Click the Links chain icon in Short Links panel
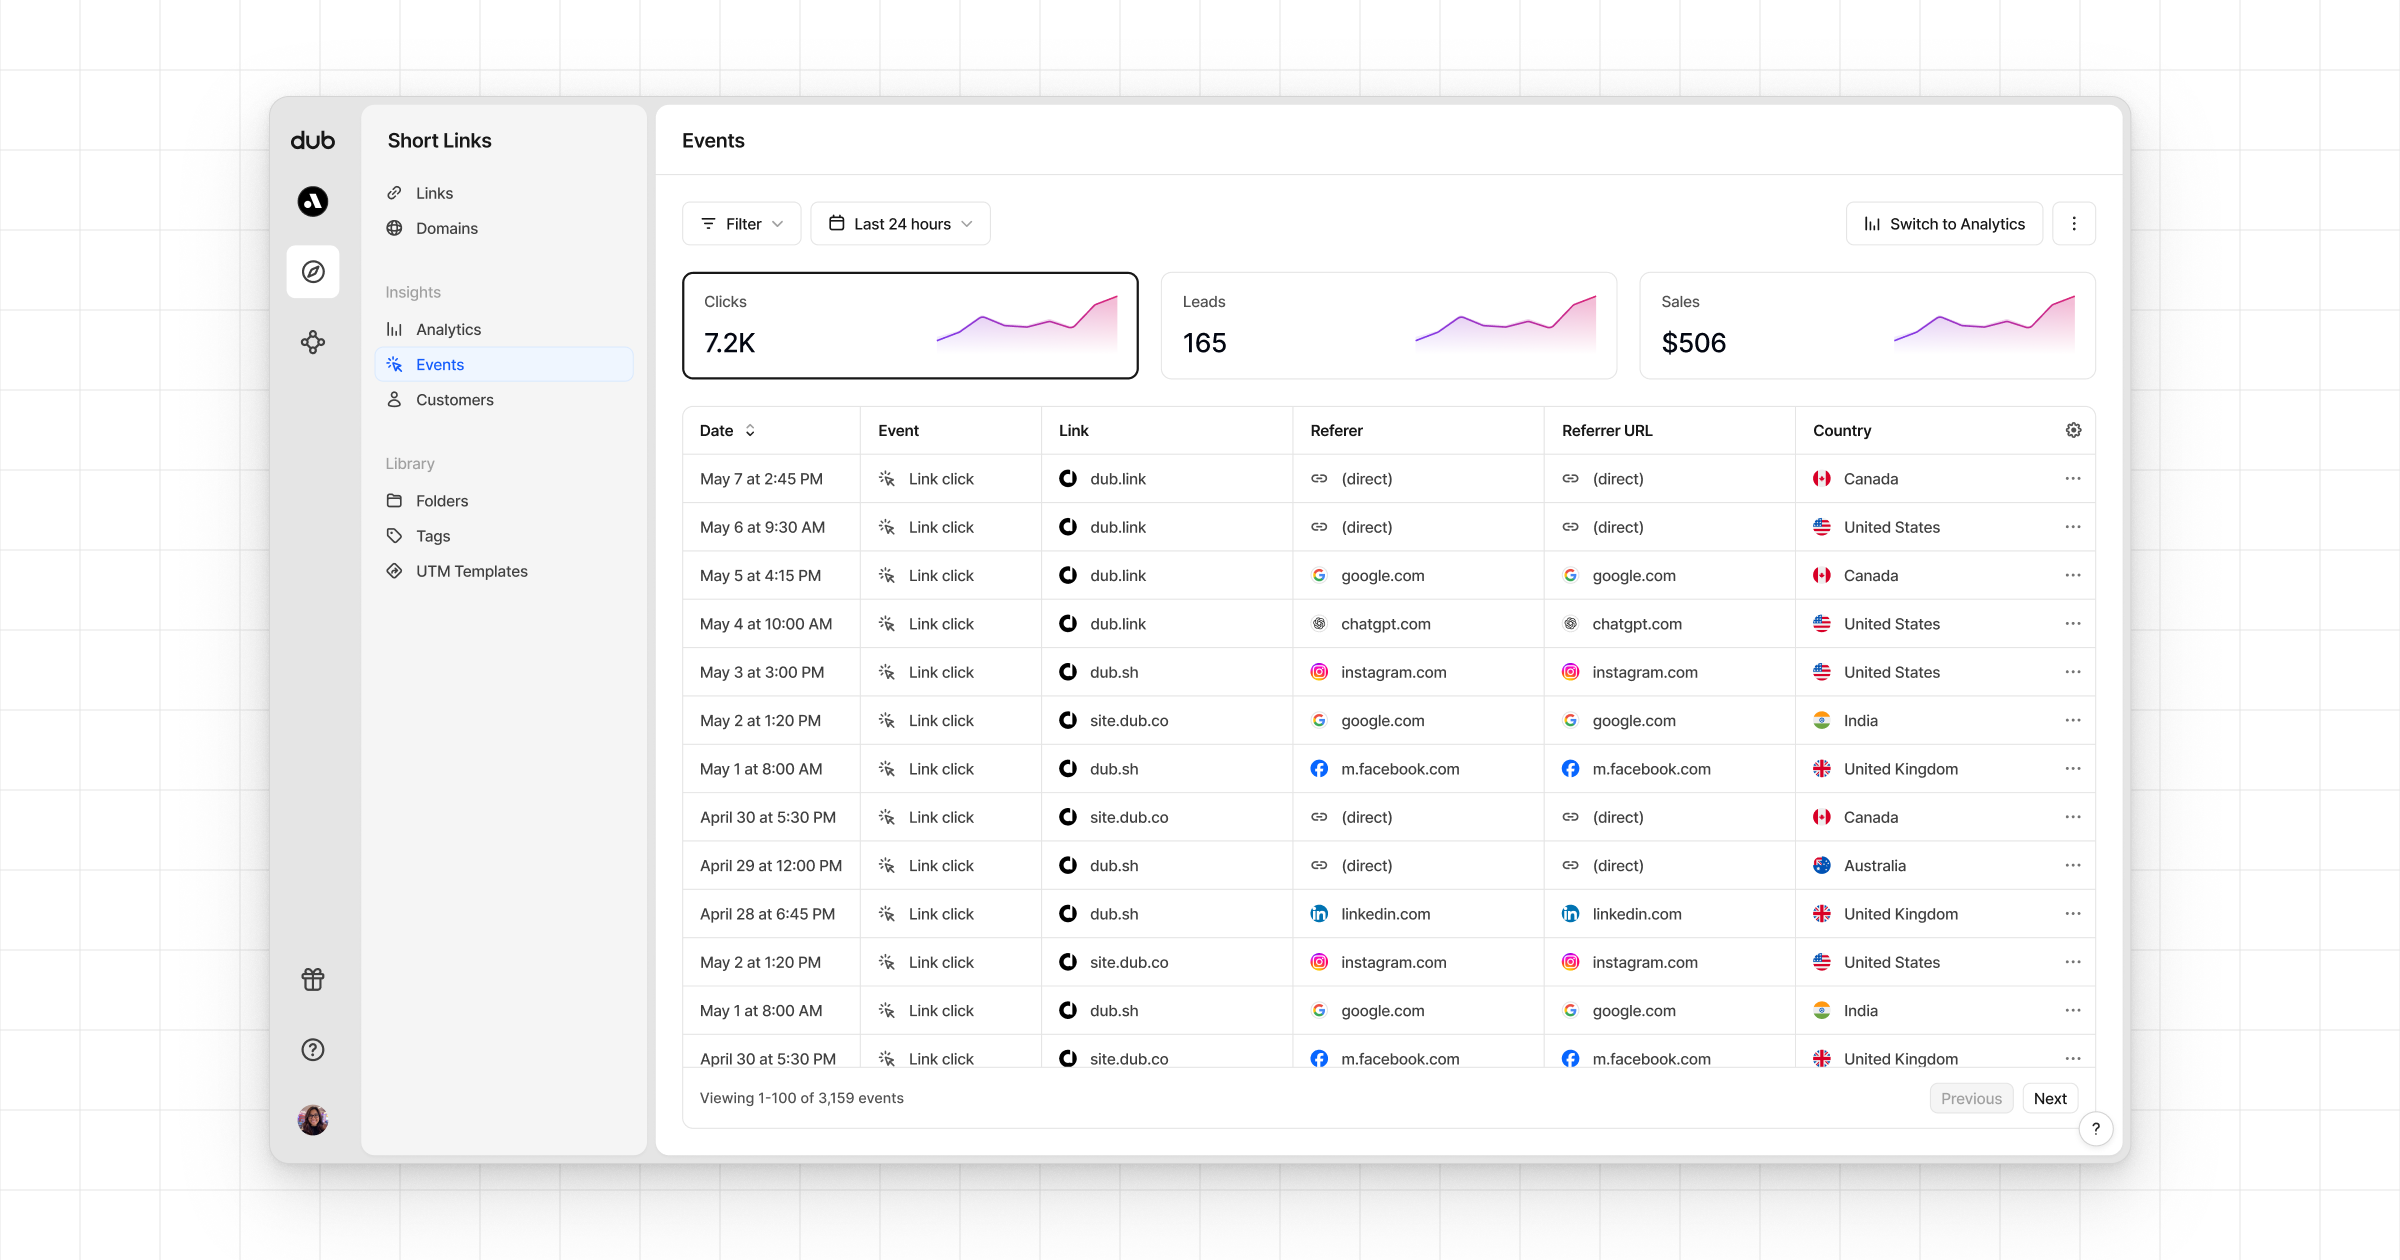 click(395, 192)
